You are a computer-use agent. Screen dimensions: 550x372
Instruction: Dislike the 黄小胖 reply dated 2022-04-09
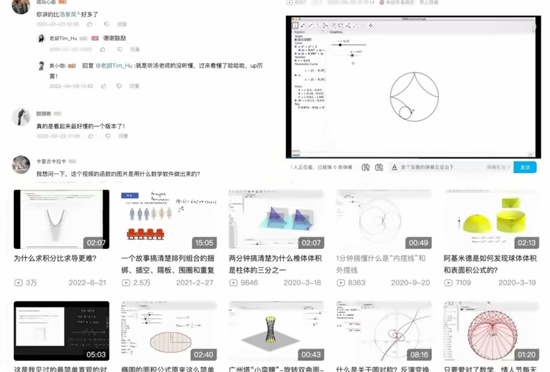[119, 86]
